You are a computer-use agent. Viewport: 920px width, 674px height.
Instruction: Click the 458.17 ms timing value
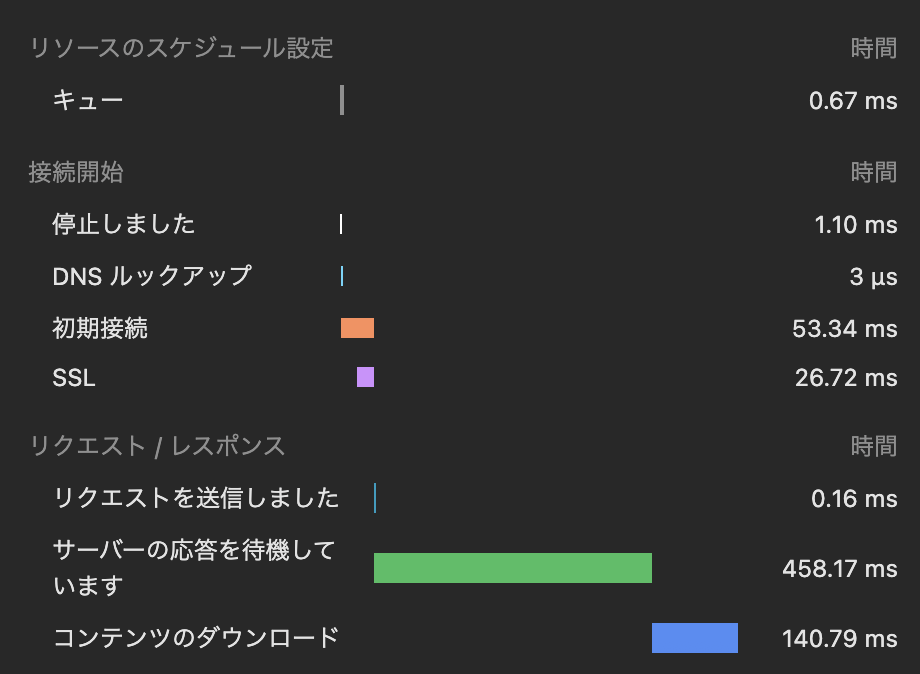click(839, 569)
